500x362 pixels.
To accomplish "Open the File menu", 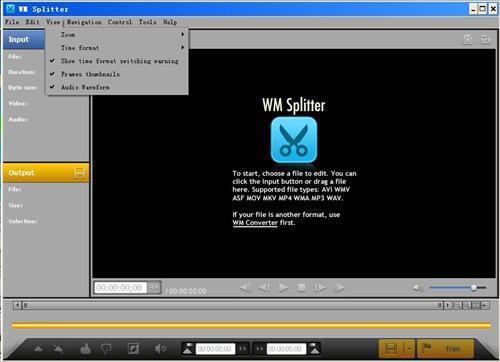I will coord(12,22).
